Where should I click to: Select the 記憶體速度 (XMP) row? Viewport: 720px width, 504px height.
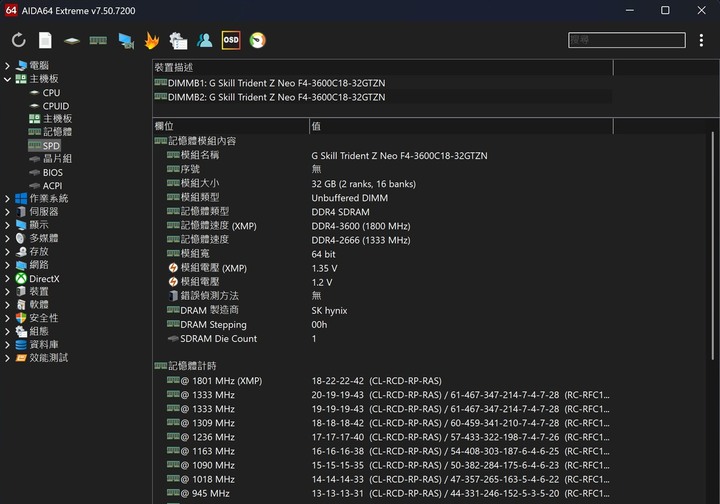tap(382, 226)
